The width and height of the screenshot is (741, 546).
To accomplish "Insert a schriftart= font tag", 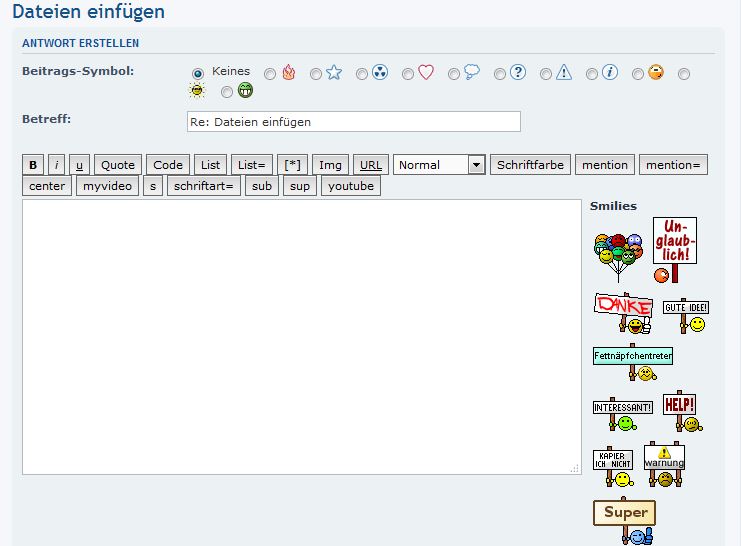I will click(x=204, y=186).
